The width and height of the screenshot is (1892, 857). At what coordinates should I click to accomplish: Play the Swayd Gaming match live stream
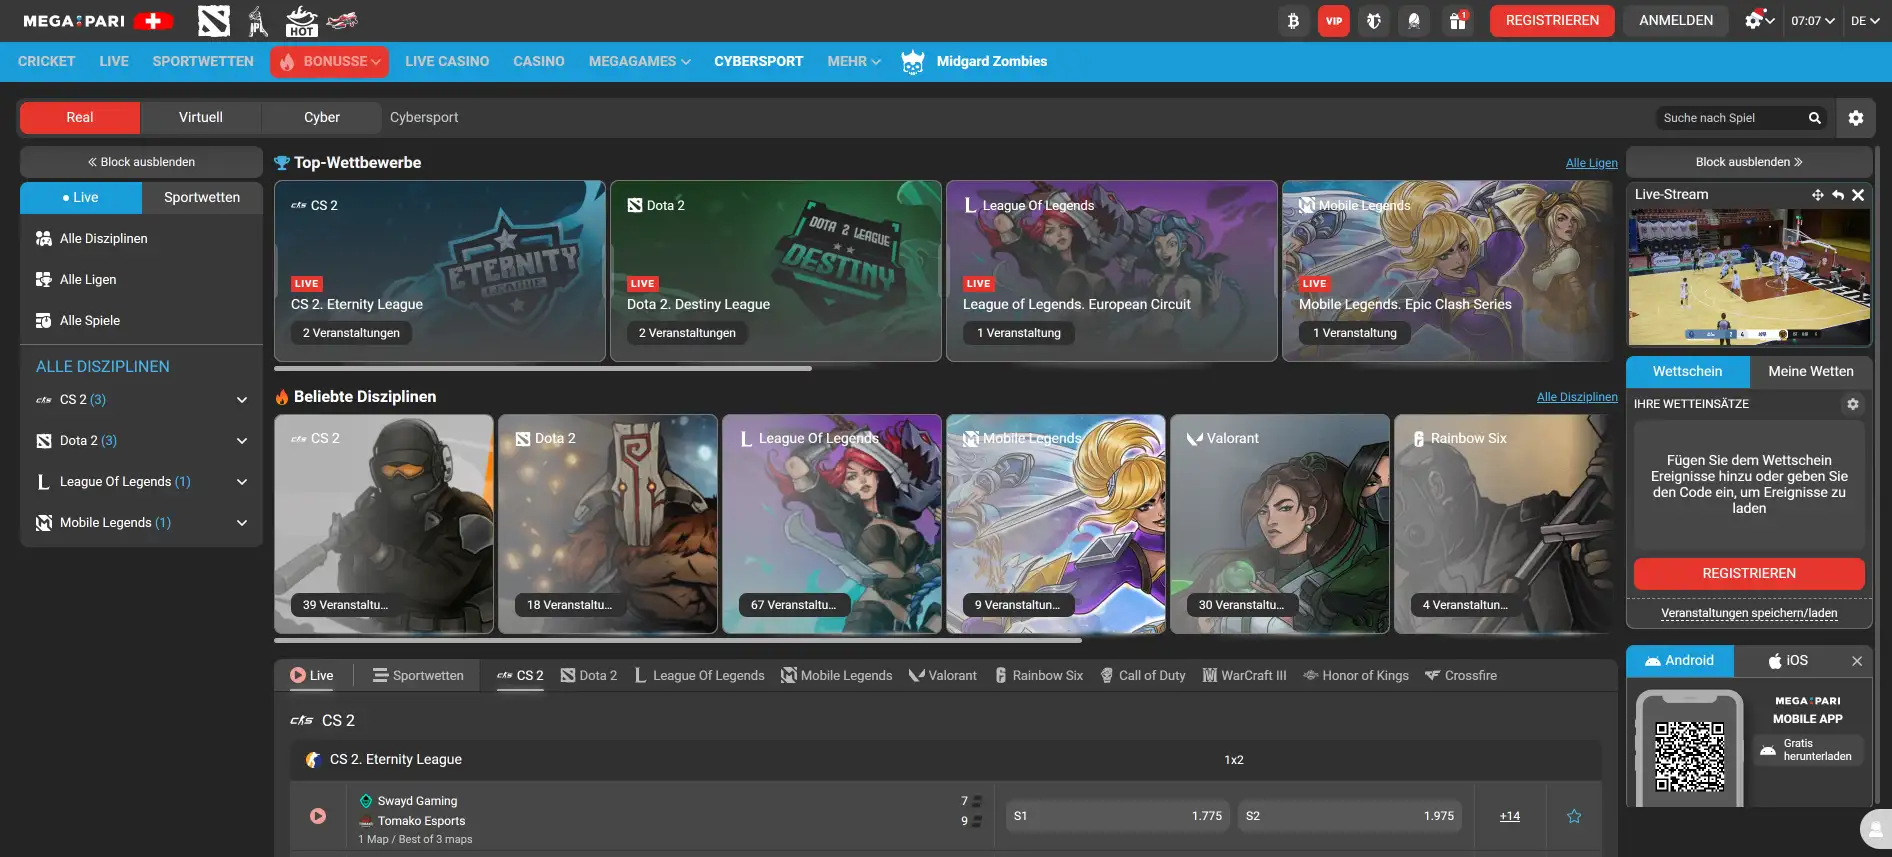pyautogui.click(x=318, y=816)
